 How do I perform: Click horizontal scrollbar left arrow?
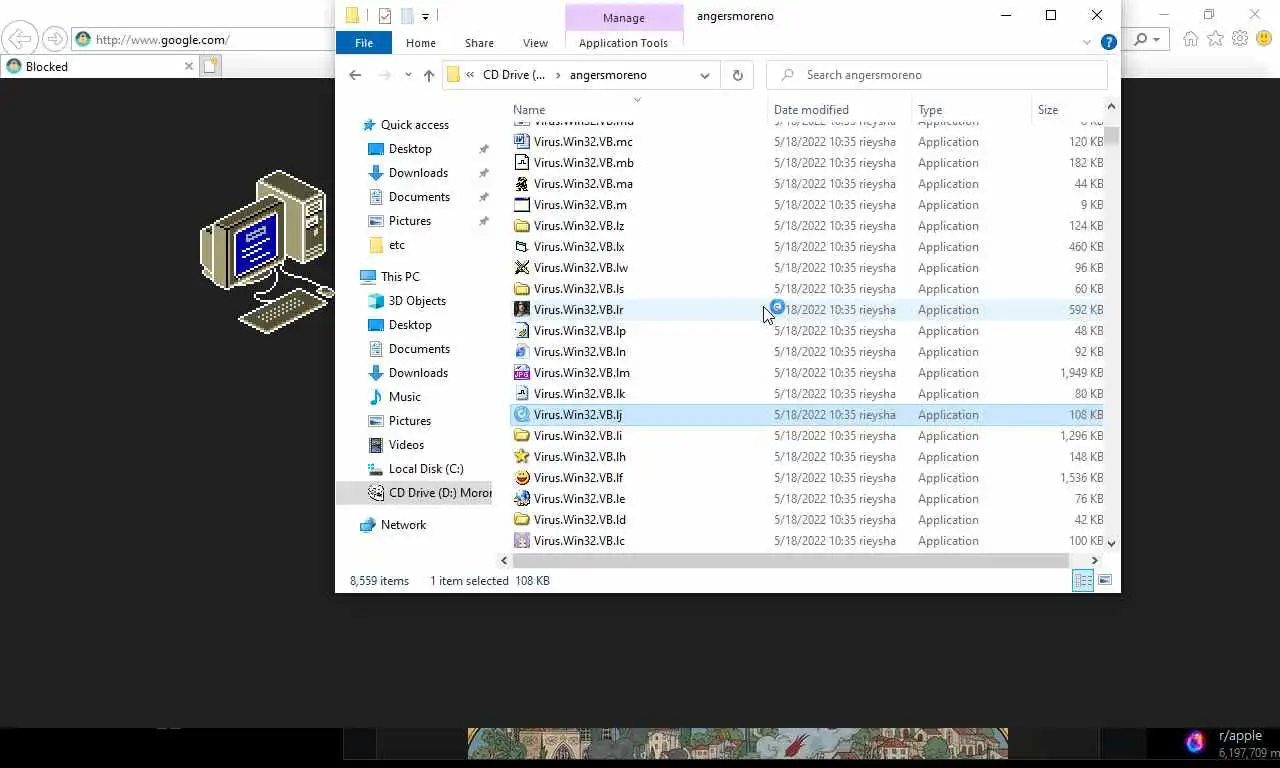click(x=504, y=561)
